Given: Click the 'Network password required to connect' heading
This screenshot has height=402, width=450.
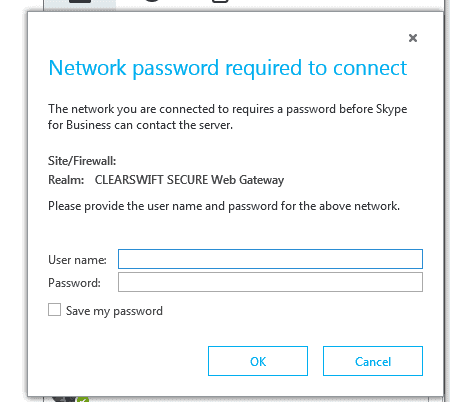Looking at the screenshot, I should pyautogui.click(x=228, y=68).
